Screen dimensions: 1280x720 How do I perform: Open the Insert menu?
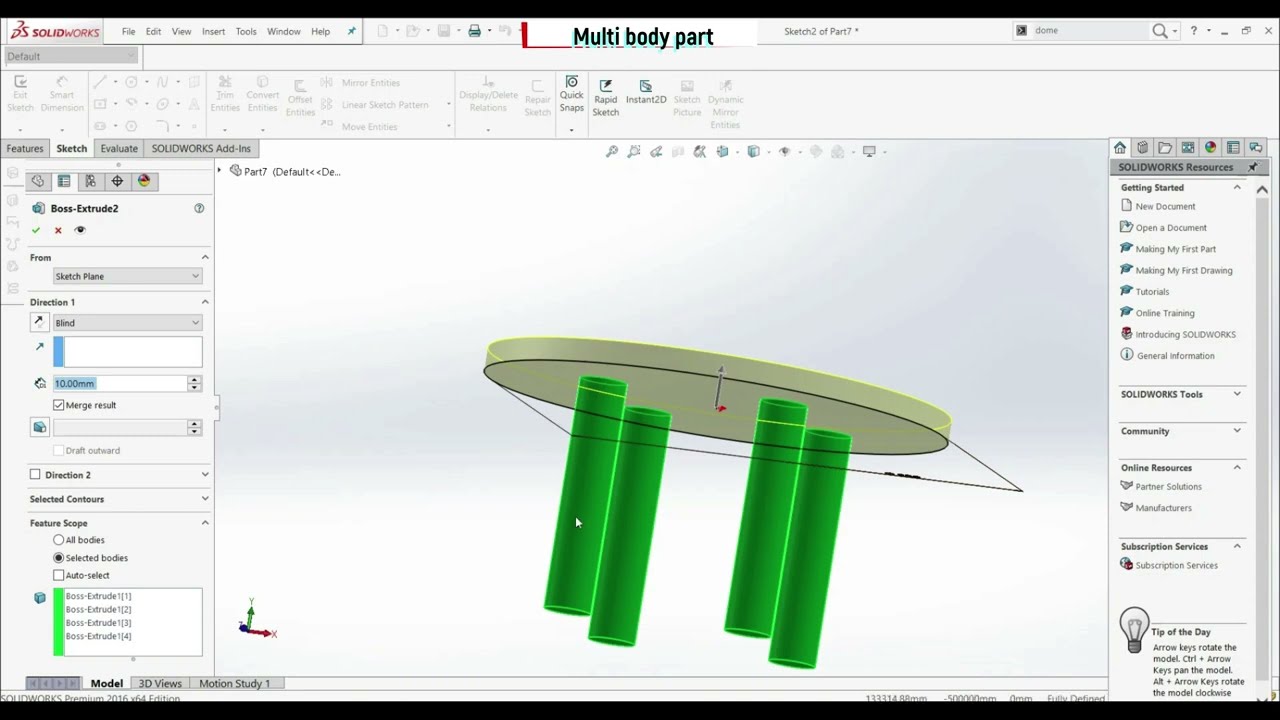[x=214, y=31]
